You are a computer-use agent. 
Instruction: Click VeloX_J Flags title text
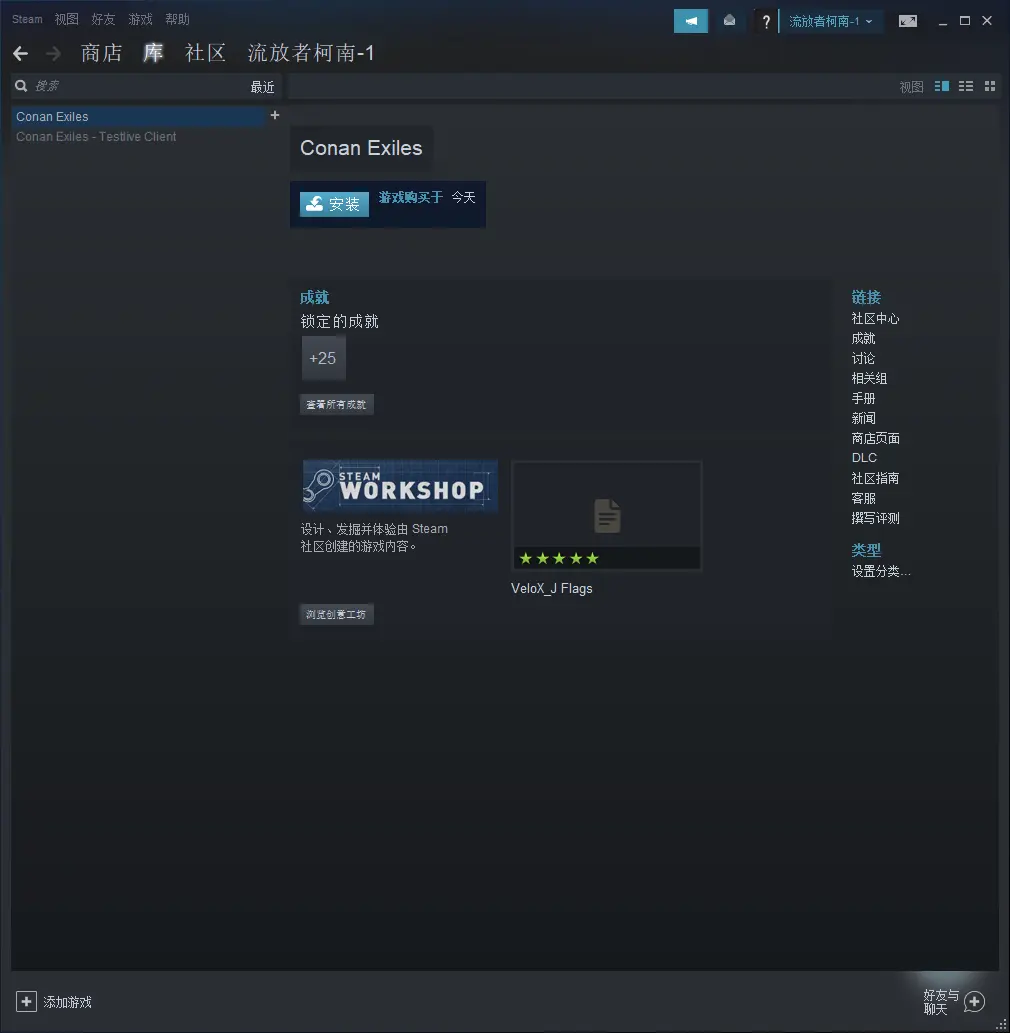pyautogui.click(x=551, y=589)
